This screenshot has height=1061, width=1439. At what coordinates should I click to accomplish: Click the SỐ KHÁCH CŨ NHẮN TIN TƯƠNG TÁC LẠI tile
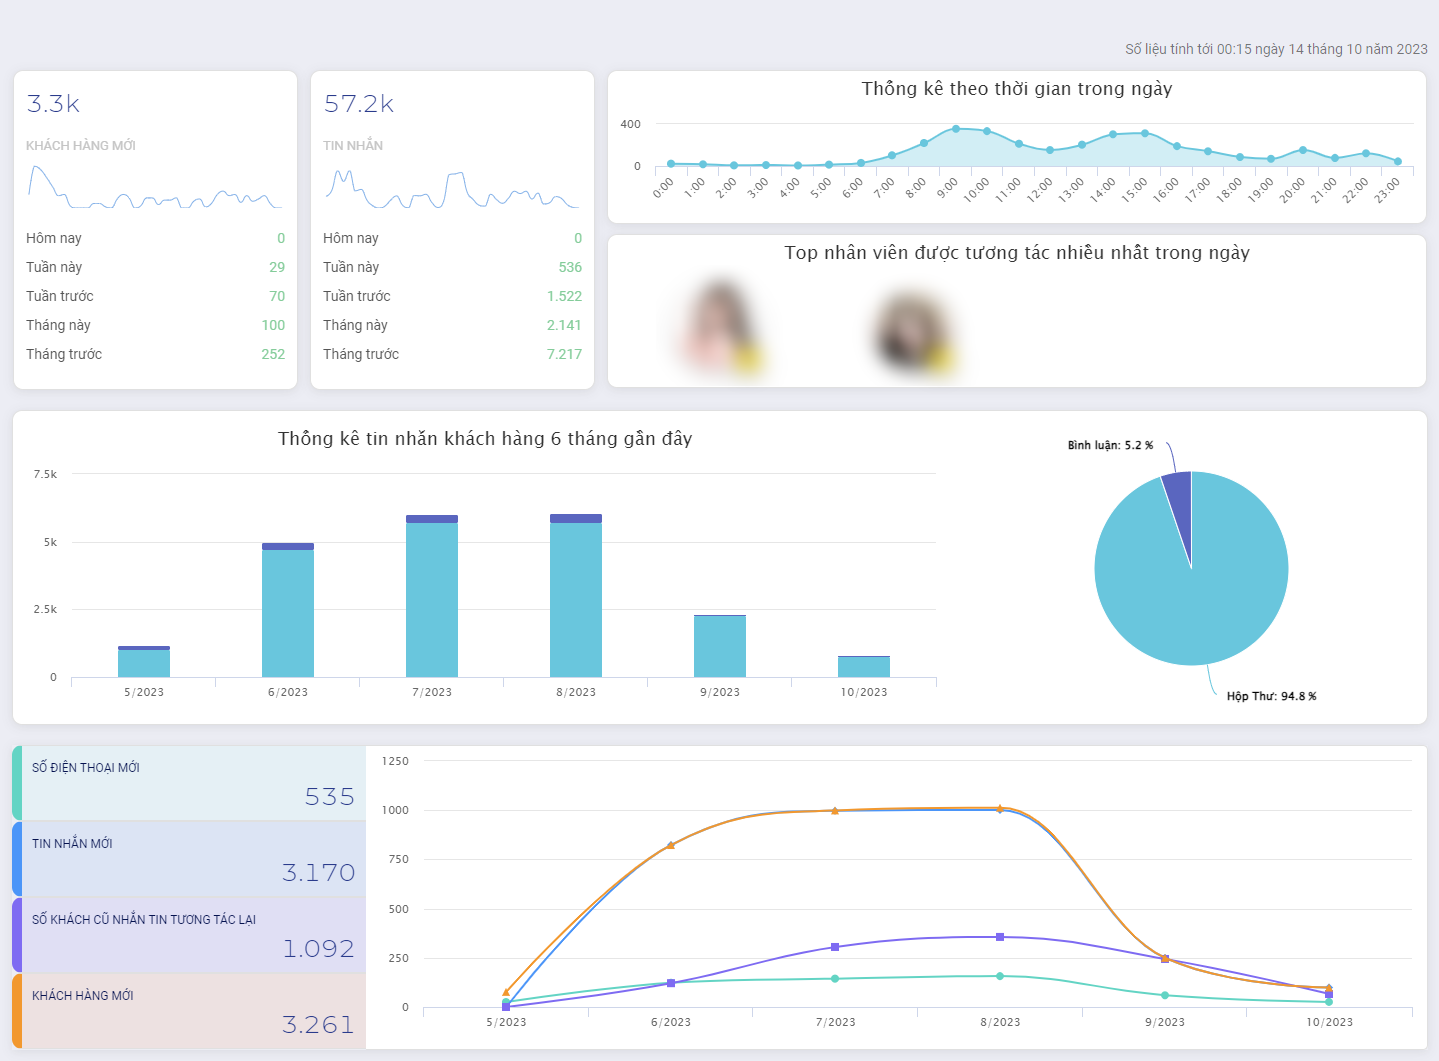coord(189,935)
